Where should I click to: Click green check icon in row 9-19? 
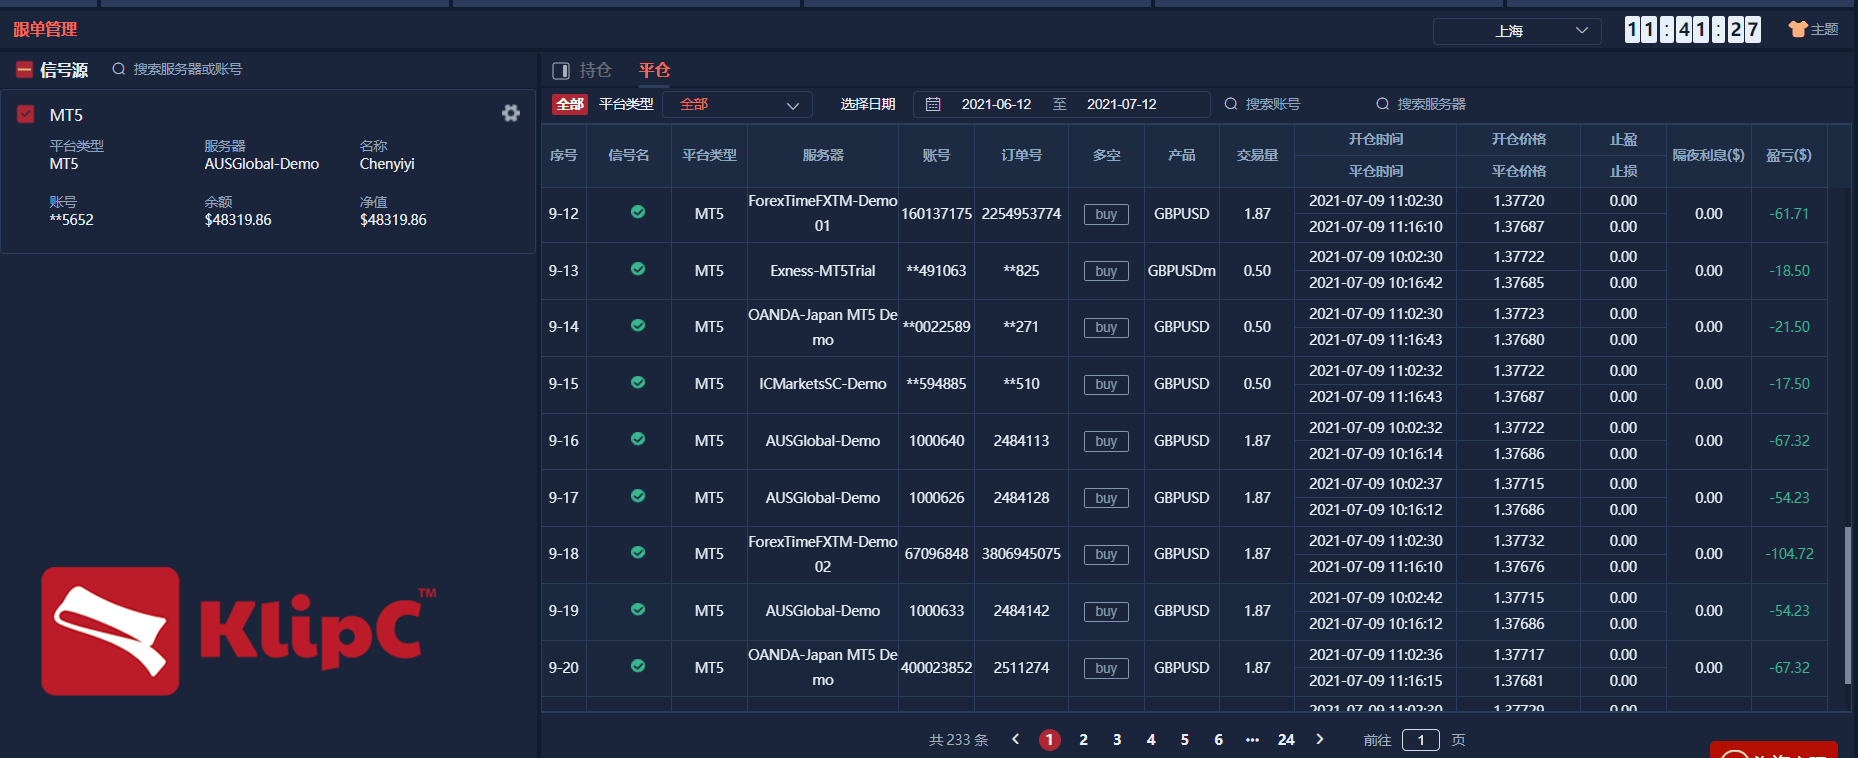click(x=638, y=610)
